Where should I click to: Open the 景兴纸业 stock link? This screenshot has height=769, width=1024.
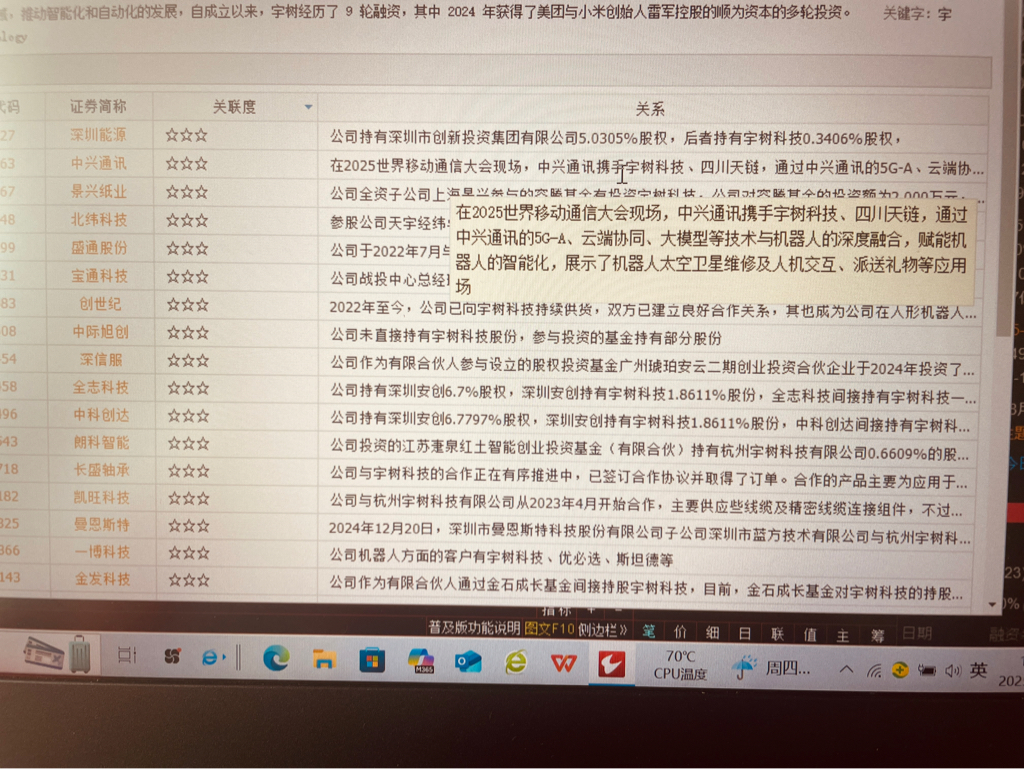pyautogui.click(x=99, y=191)
